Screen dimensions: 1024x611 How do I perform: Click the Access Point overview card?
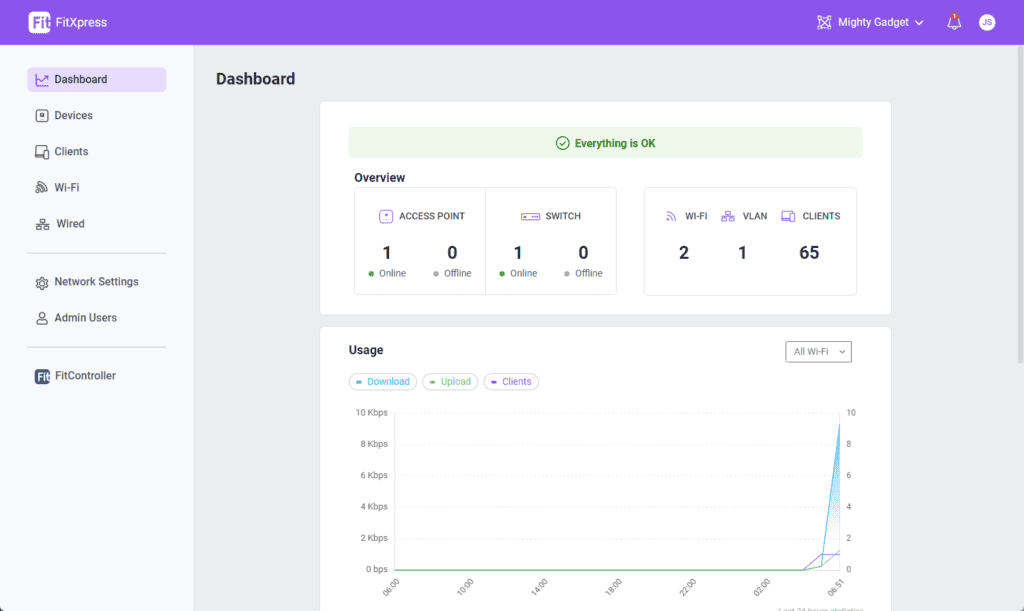(420, 242)
